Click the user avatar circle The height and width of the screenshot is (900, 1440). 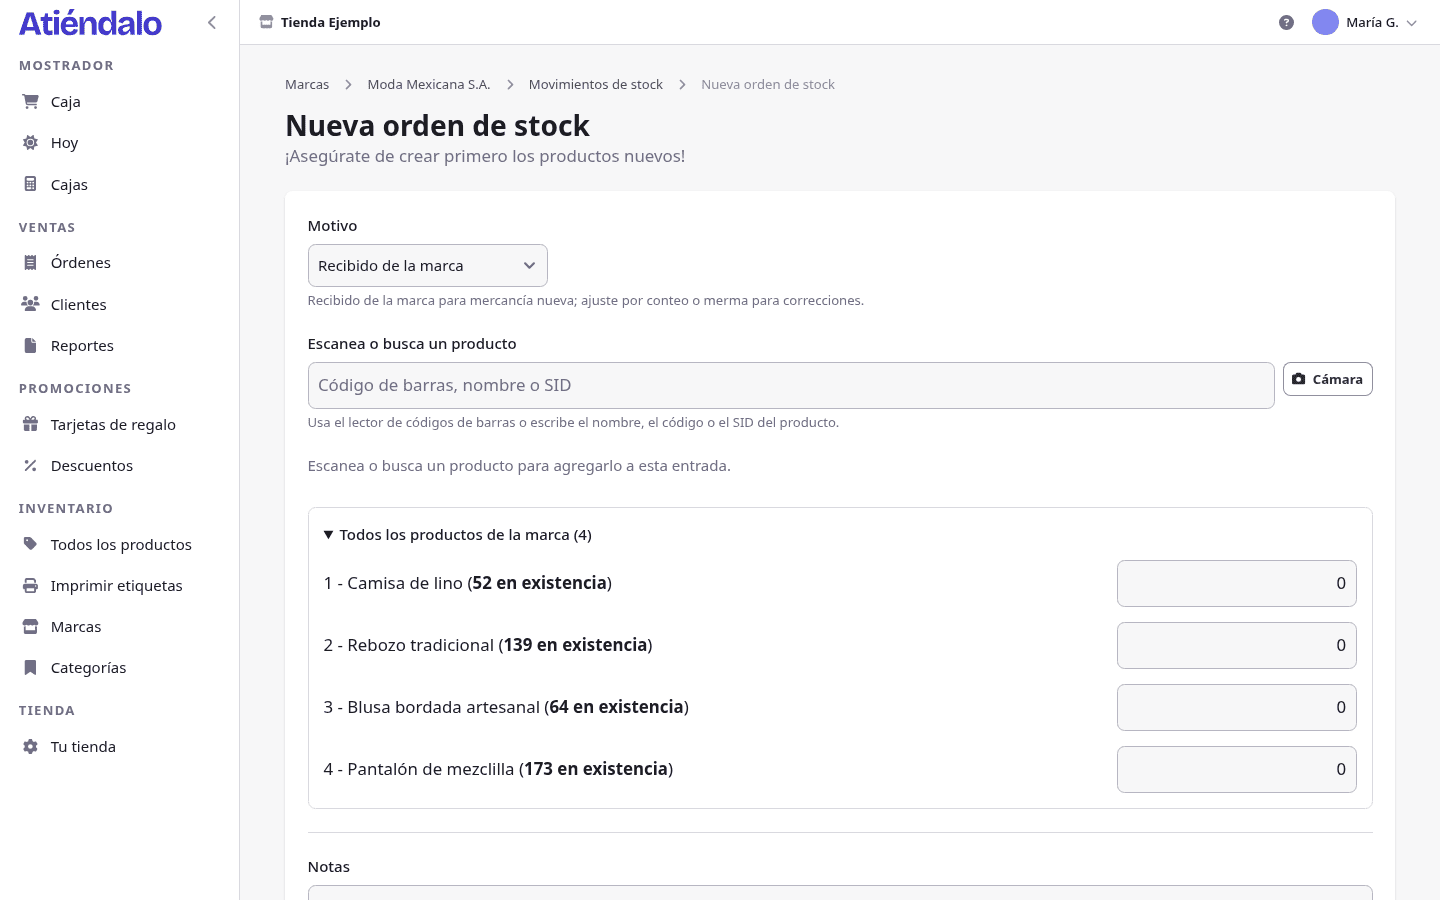pyautogui.click(x=1325, y=22)
